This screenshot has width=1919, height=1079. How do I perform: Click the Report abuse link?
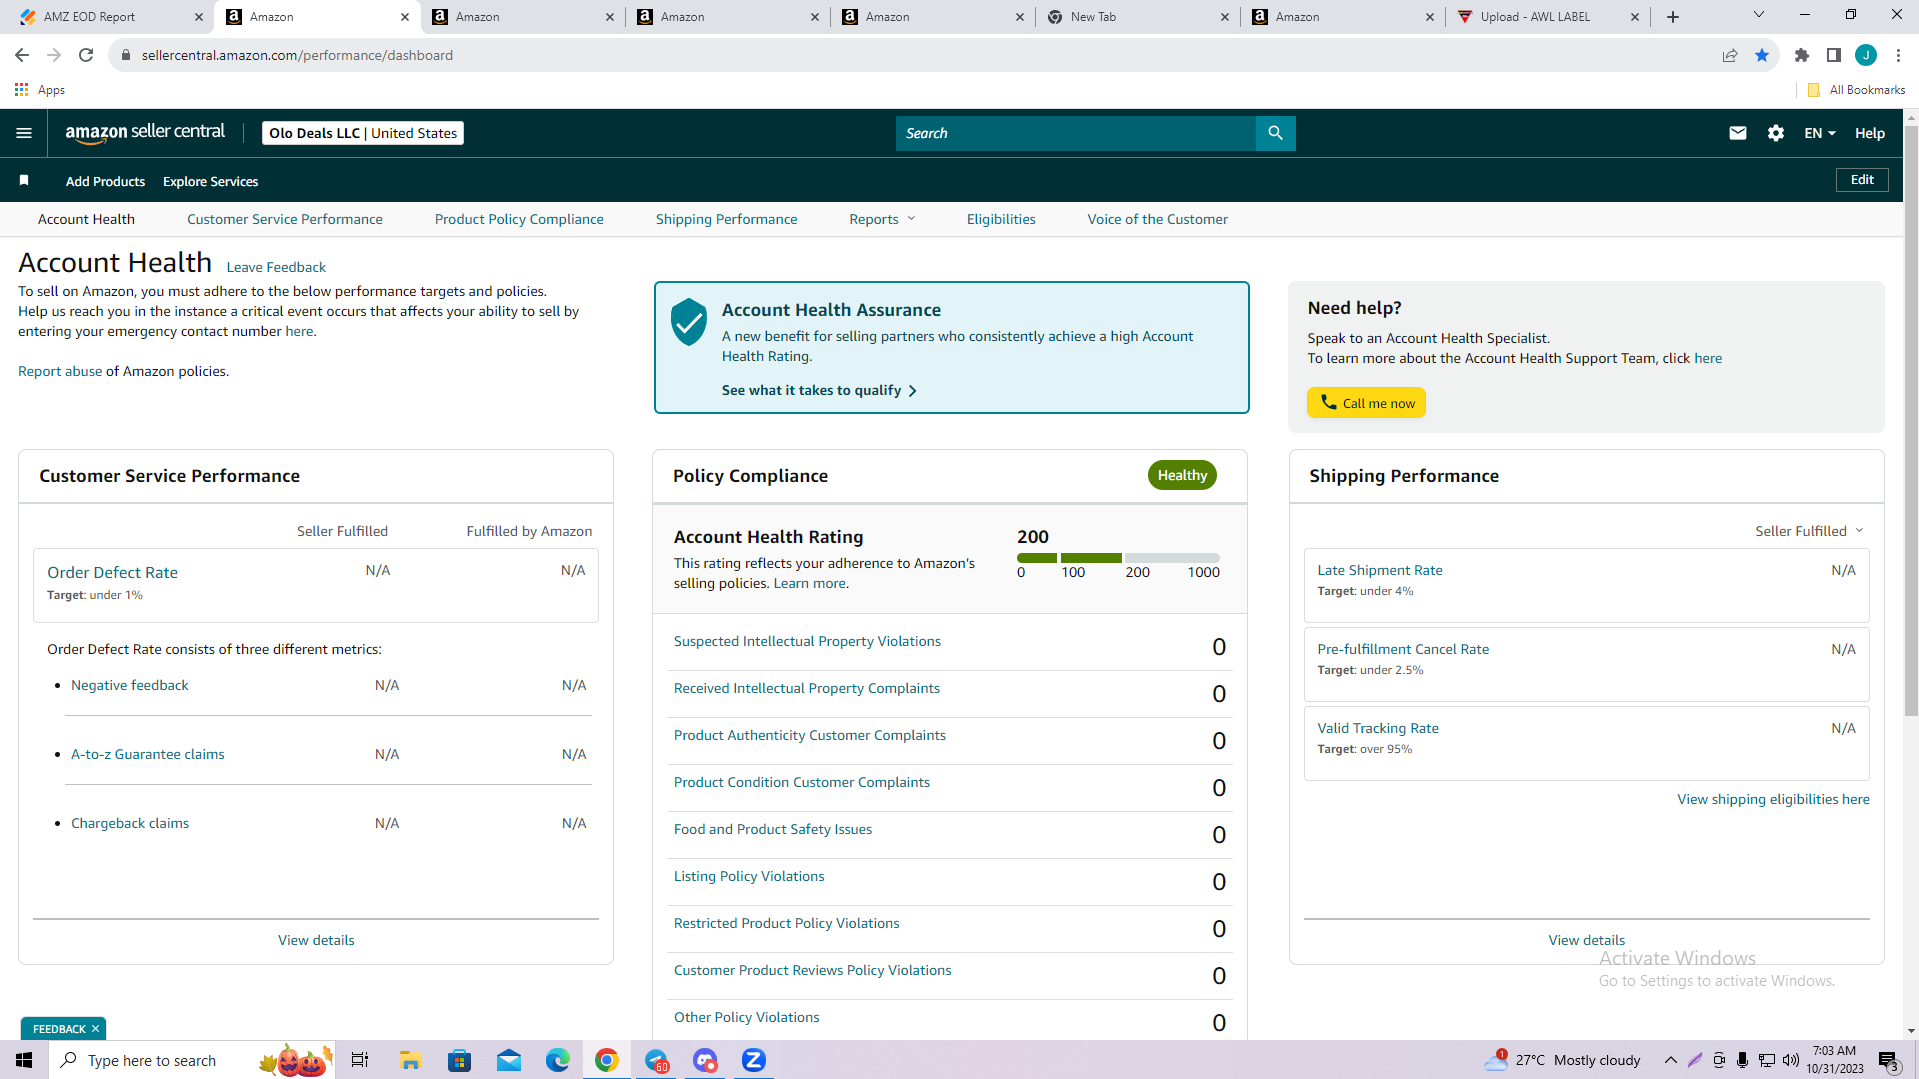click(60, 371)
